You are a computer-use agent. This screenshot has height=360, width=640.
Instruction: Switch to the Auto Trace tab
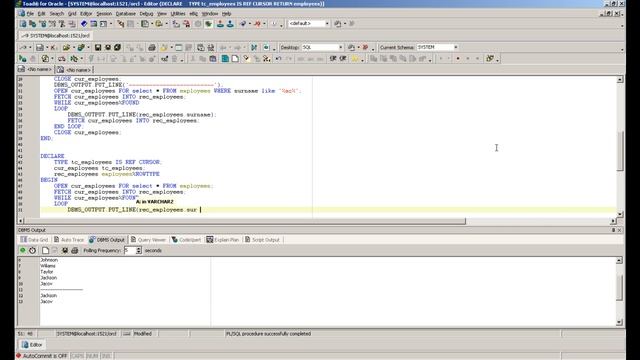tap(69, 240)
